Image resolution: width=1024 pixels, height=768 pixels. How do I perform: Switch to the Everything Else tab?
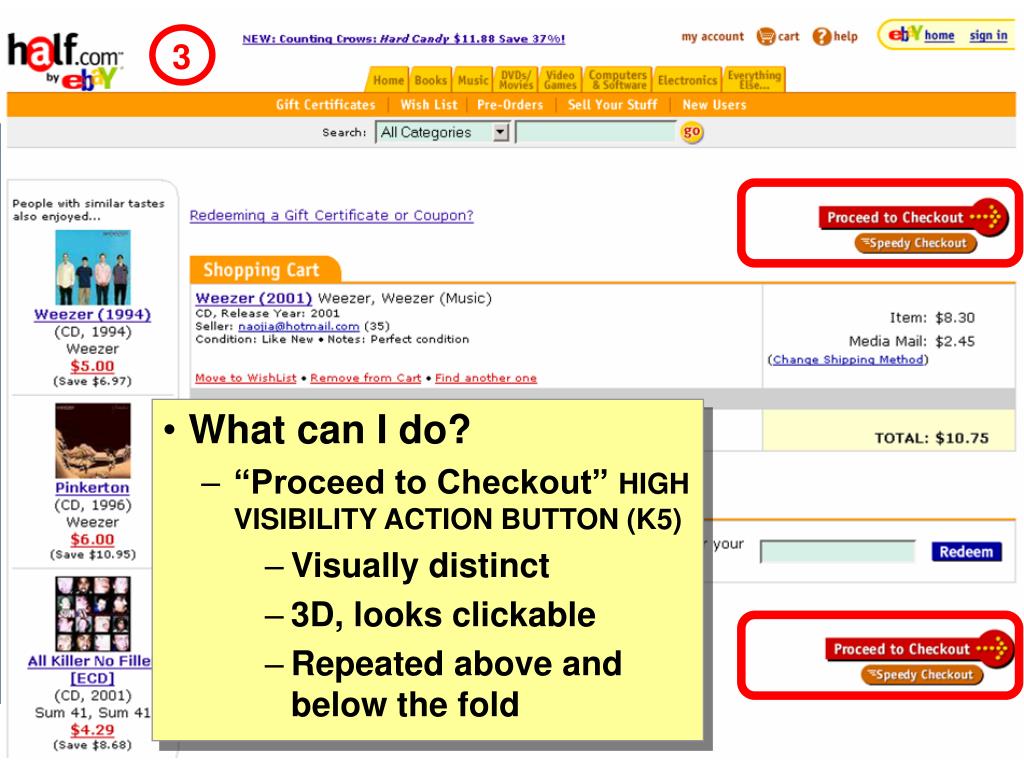[x=754, y=80]
